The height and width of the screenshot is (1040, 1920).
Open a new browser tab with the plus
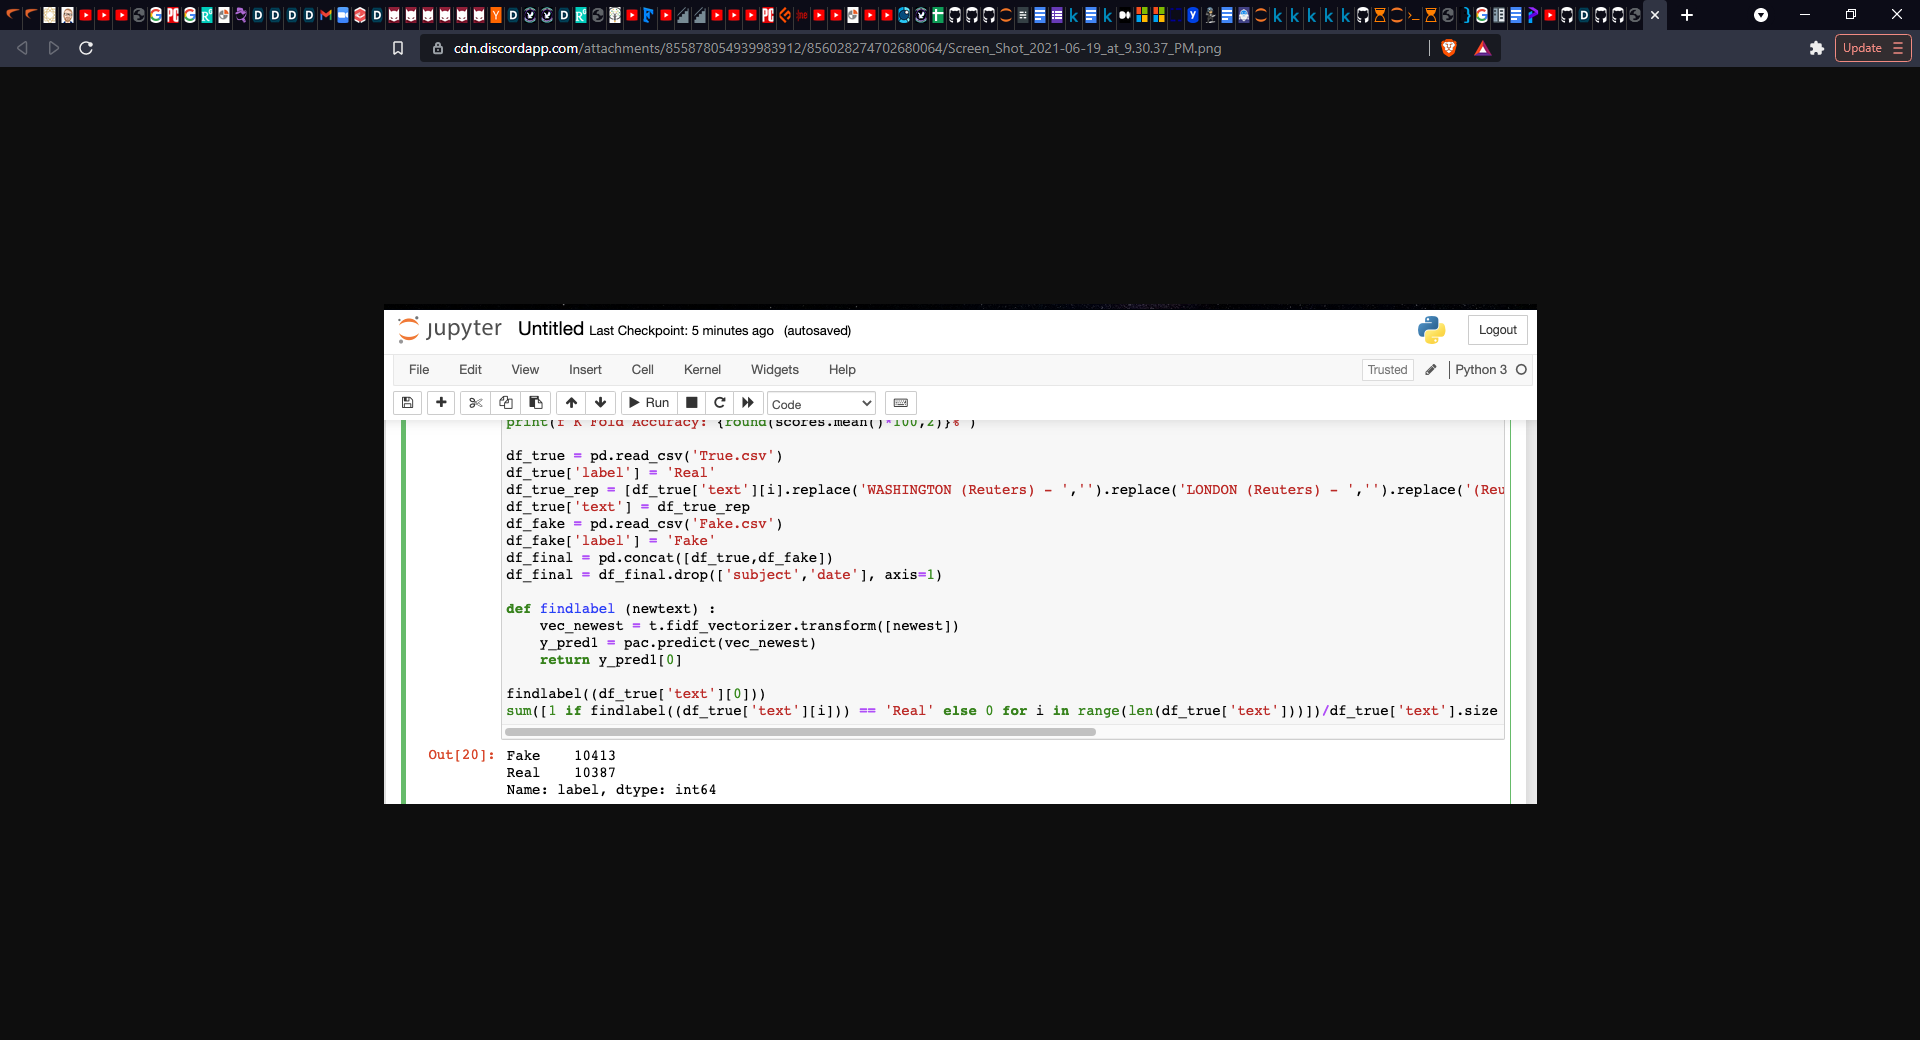(x=1687, y=15)
